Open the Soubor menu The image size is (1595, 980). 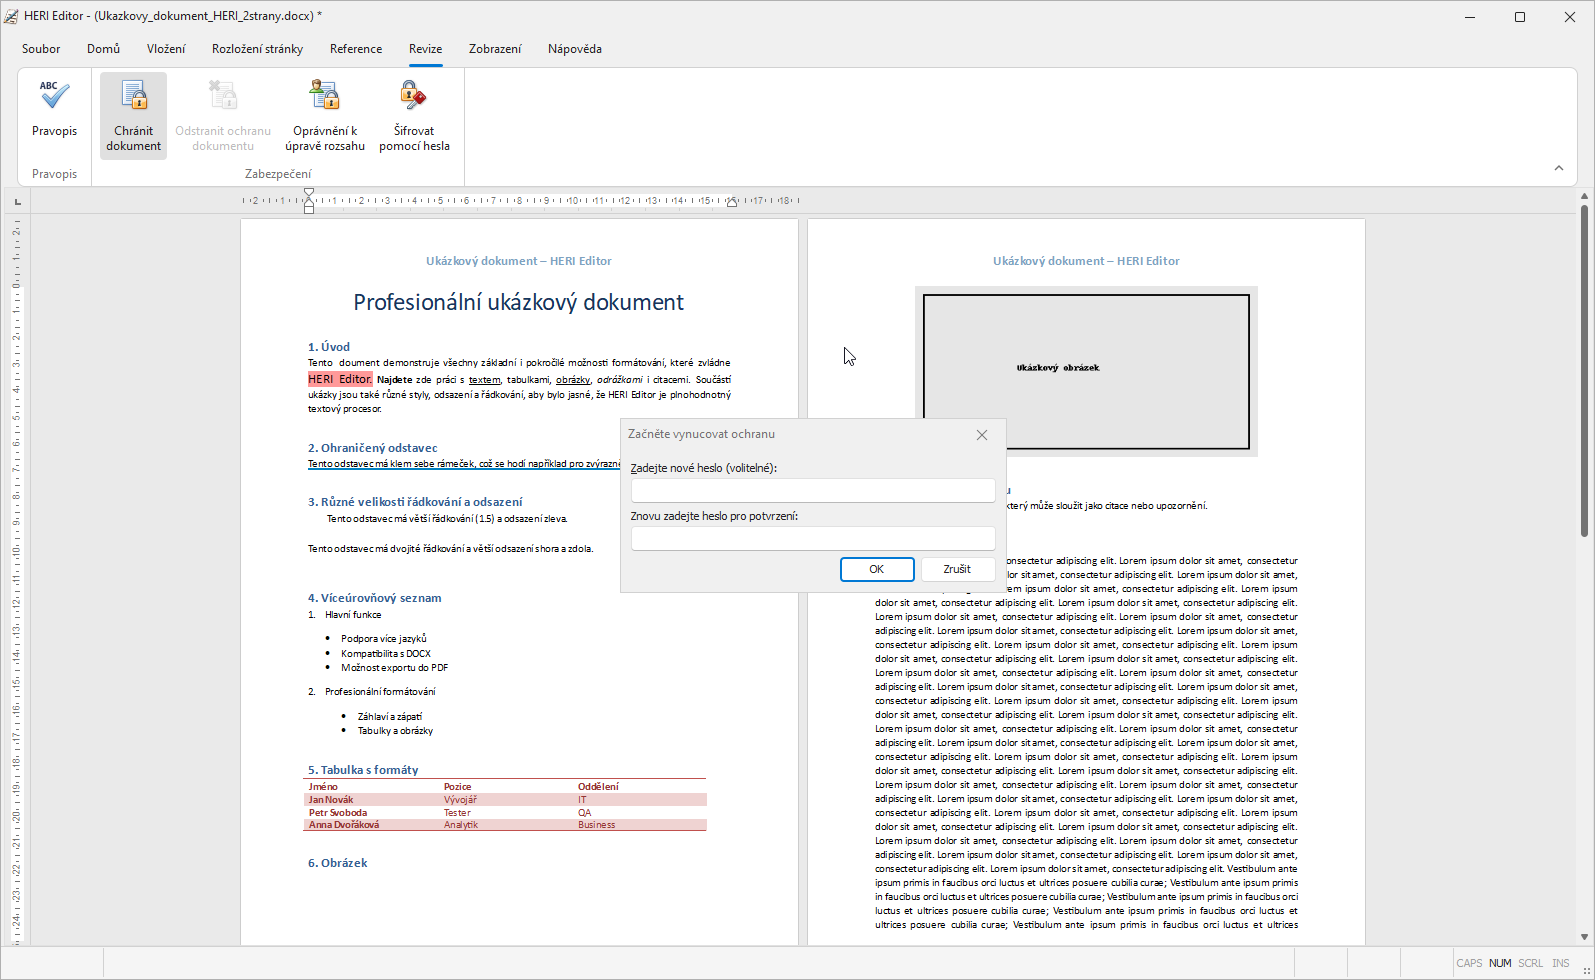pyautogui.click(x=41, y=49)
